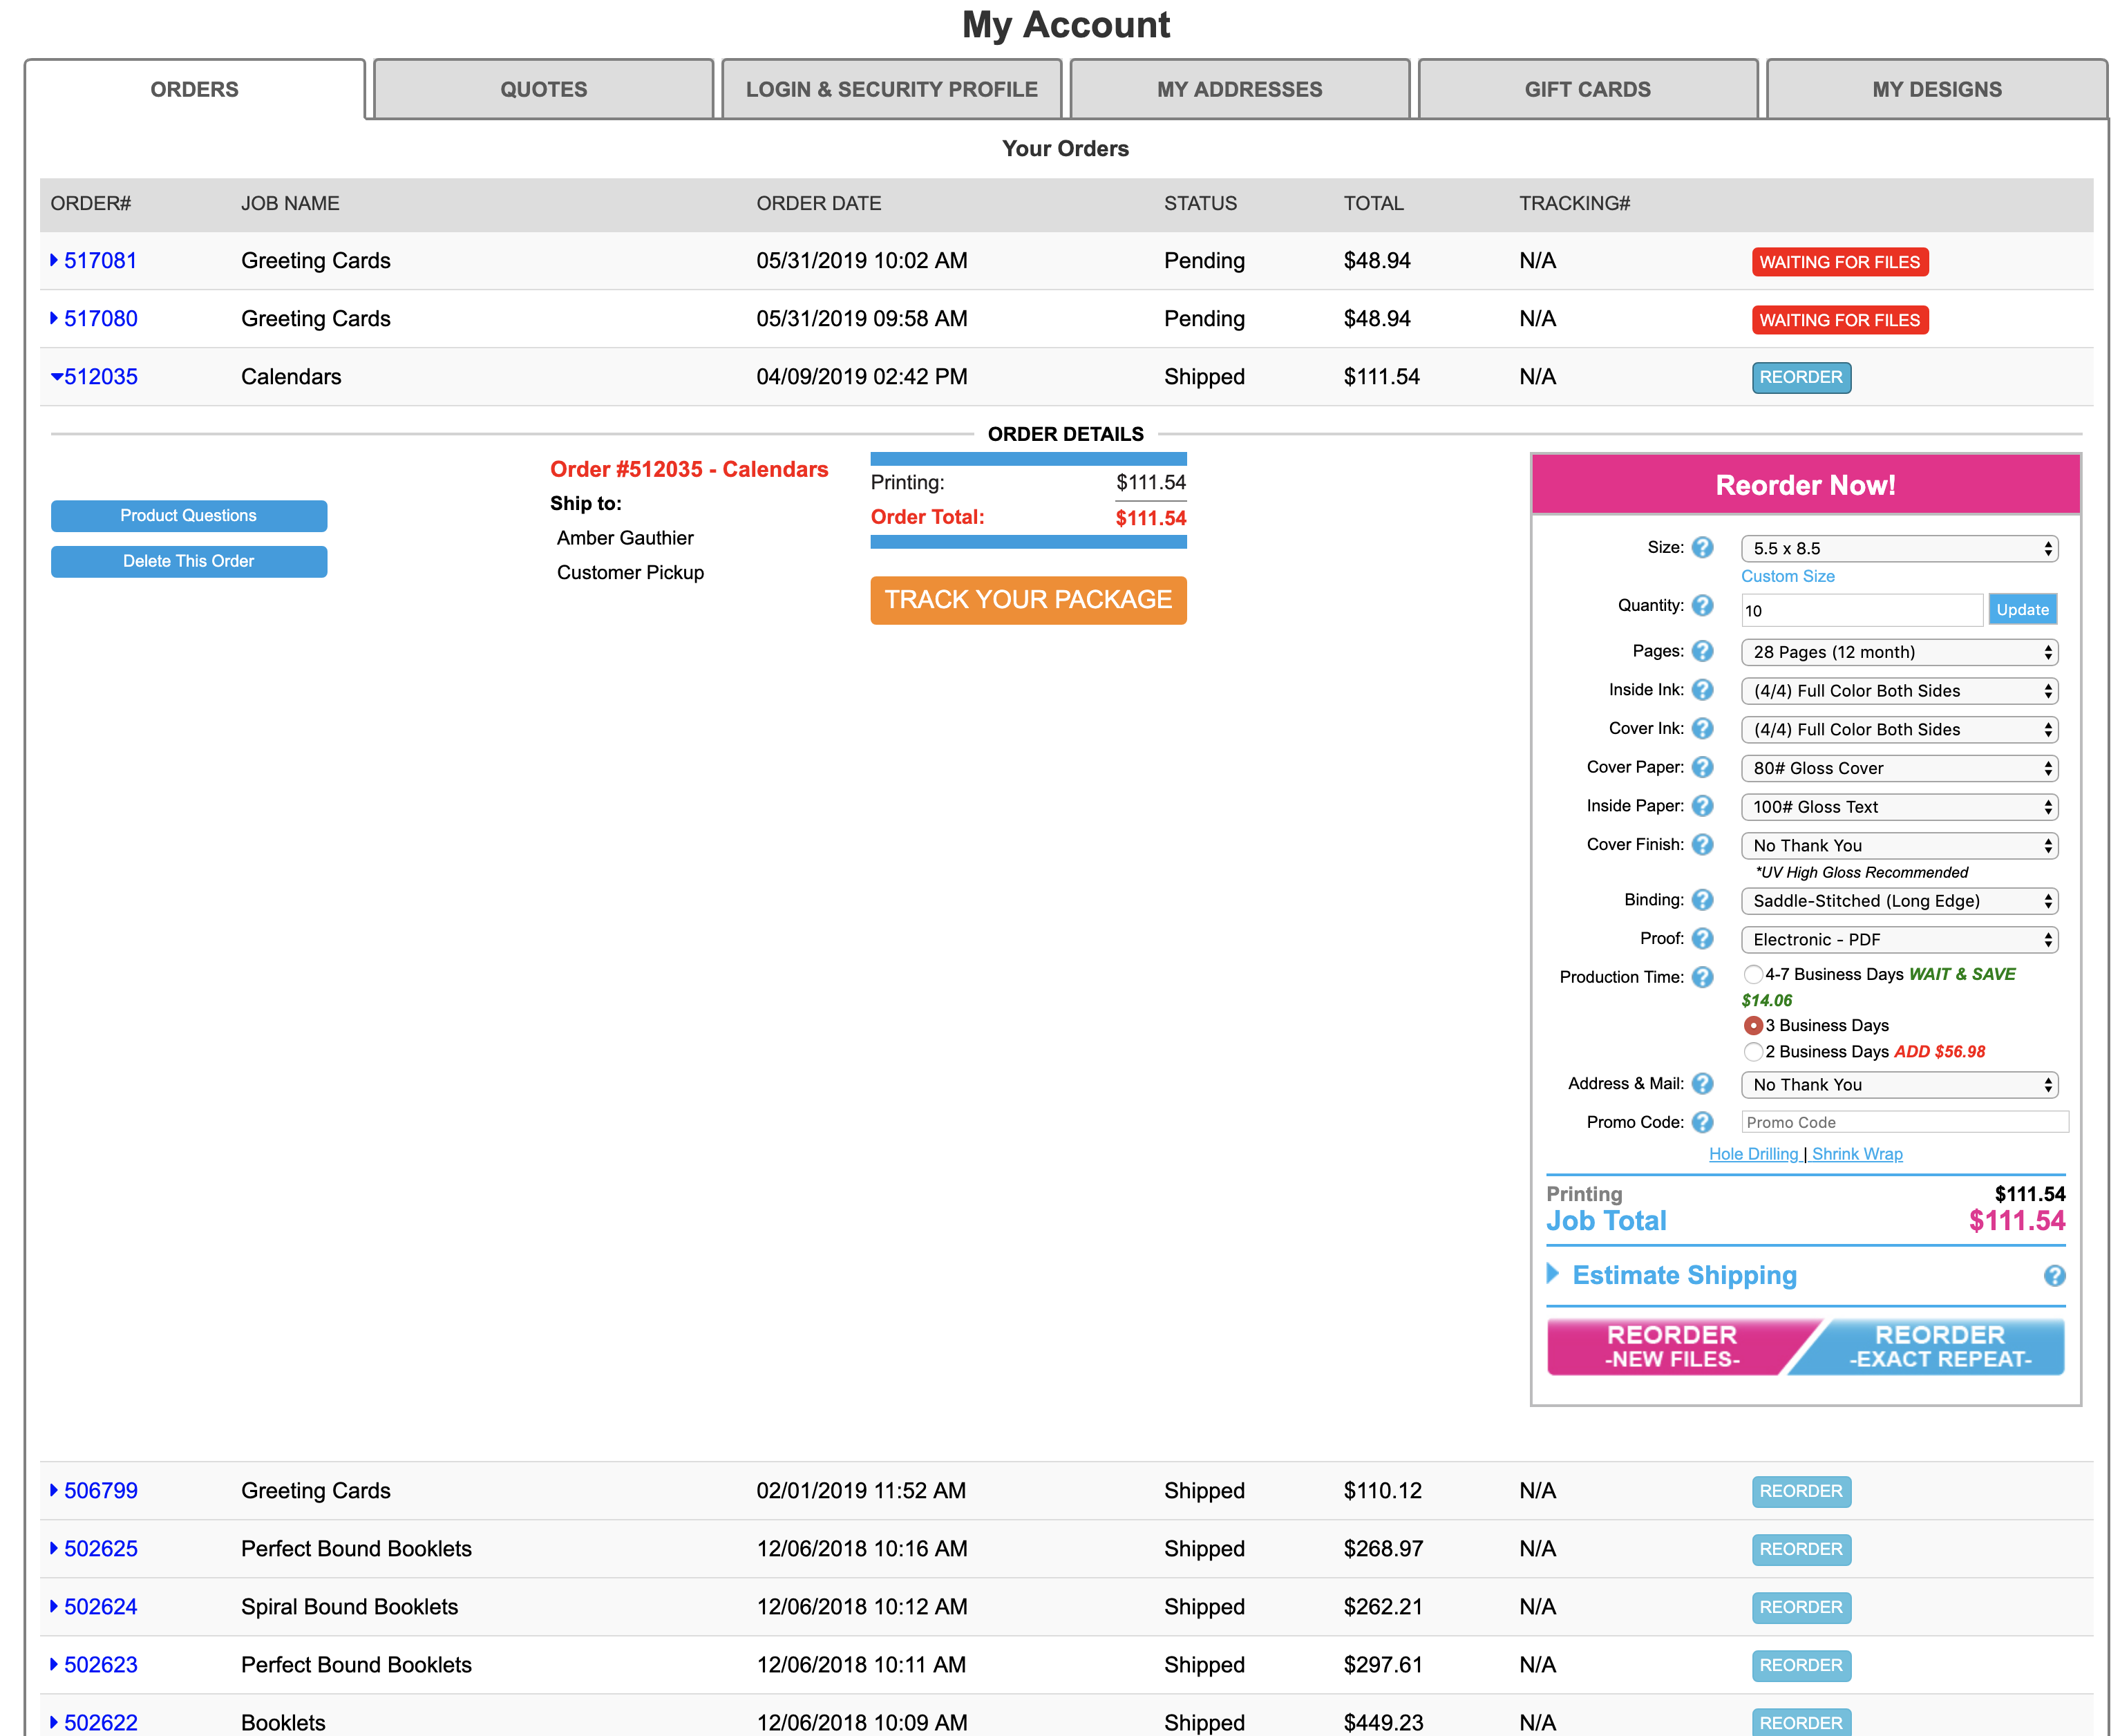Open the Pages help question icon

tap(1702, 652)
